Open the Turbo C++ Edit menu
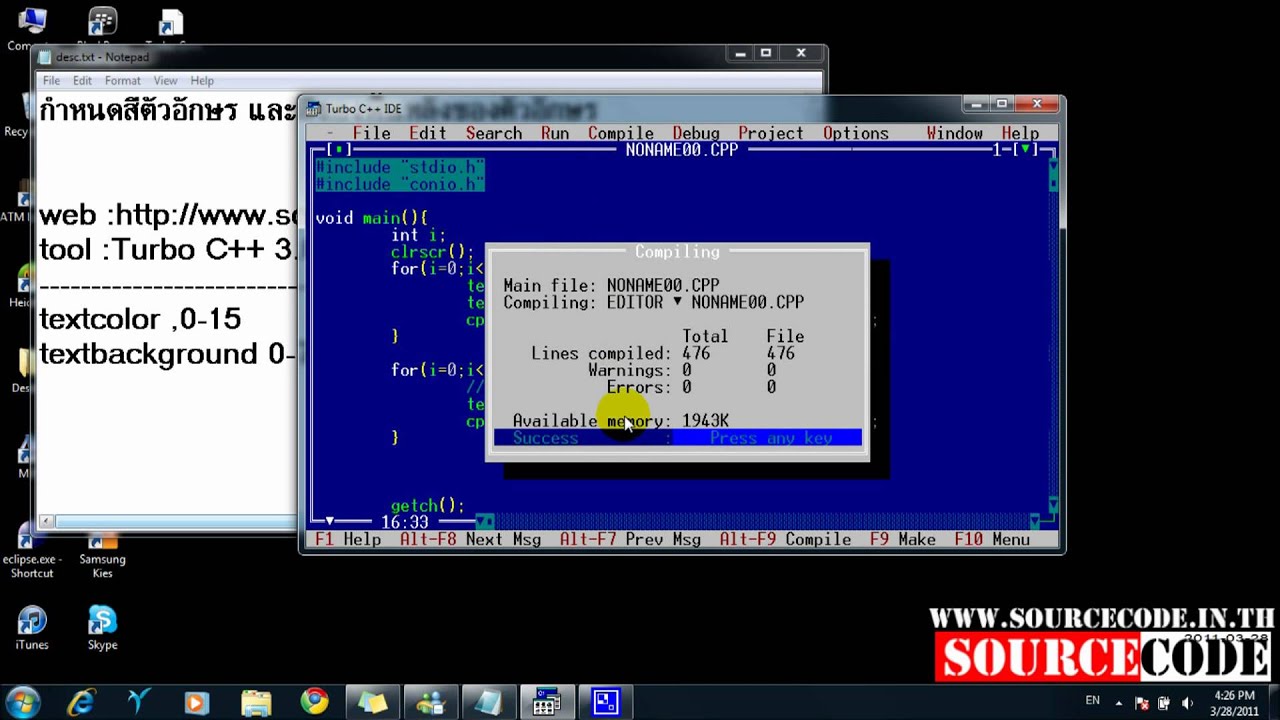 coord(427,133)
